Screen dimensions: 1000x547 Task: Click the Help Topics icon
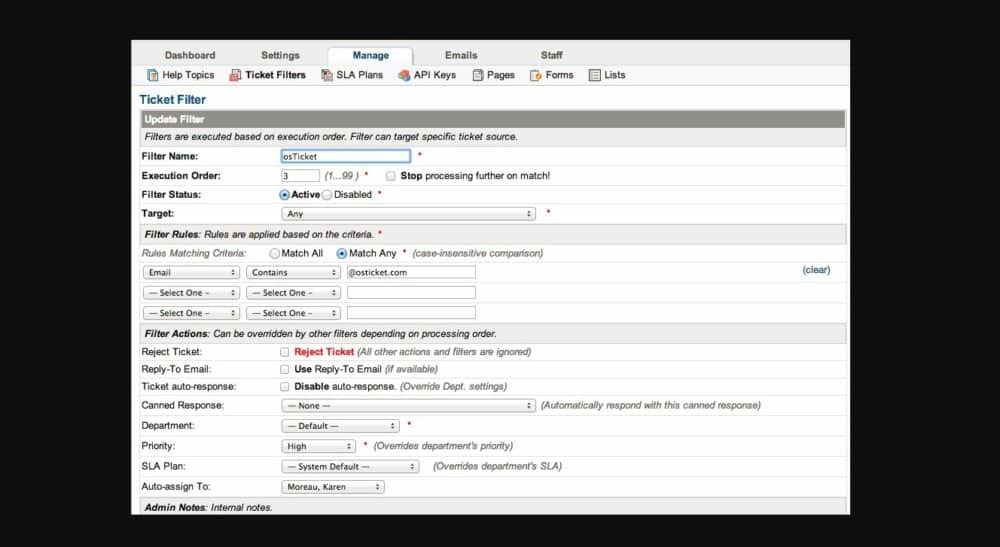[153, 75]
